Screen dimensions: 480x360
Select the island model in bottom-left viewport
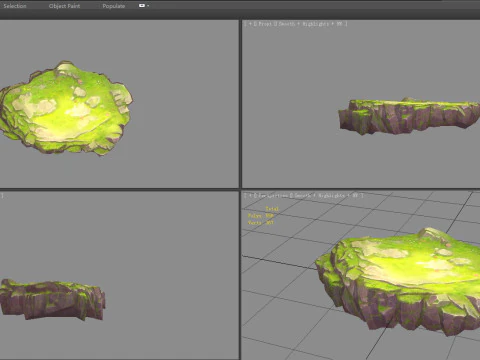click(52, 300)
